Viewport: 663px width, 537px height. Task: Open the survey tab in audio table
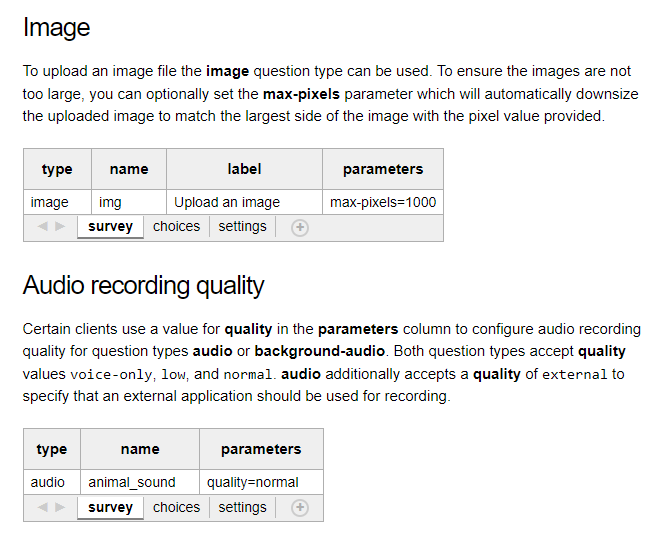110,507
